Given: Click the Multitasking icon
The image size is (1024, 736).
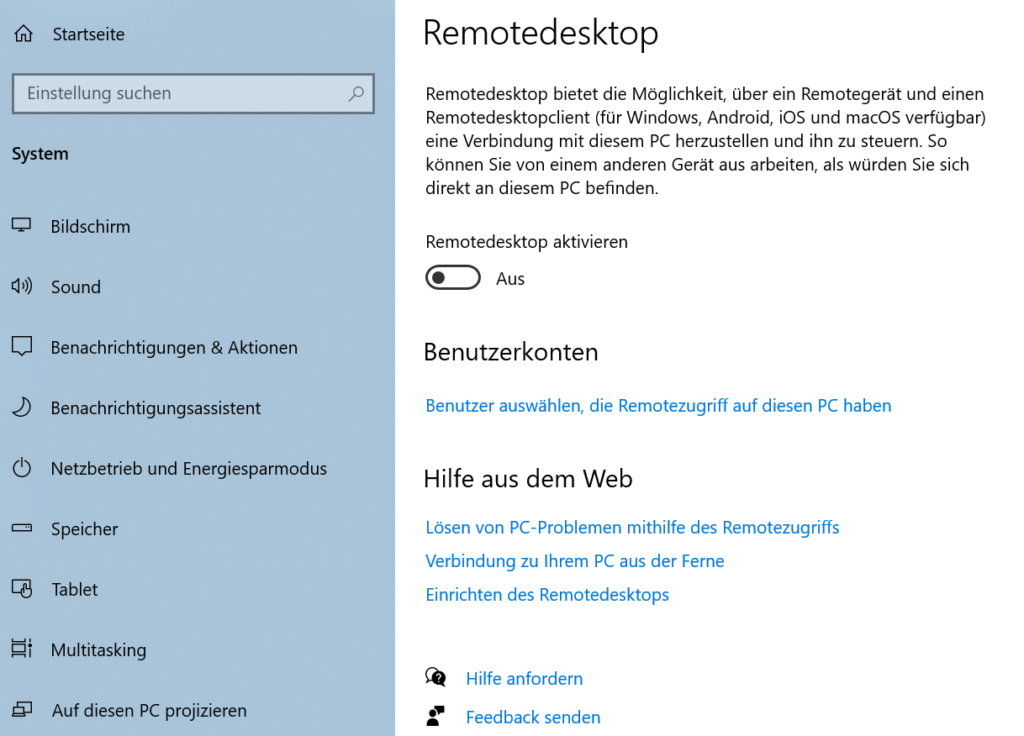Looking at the screenshot, I should [22, 650].
